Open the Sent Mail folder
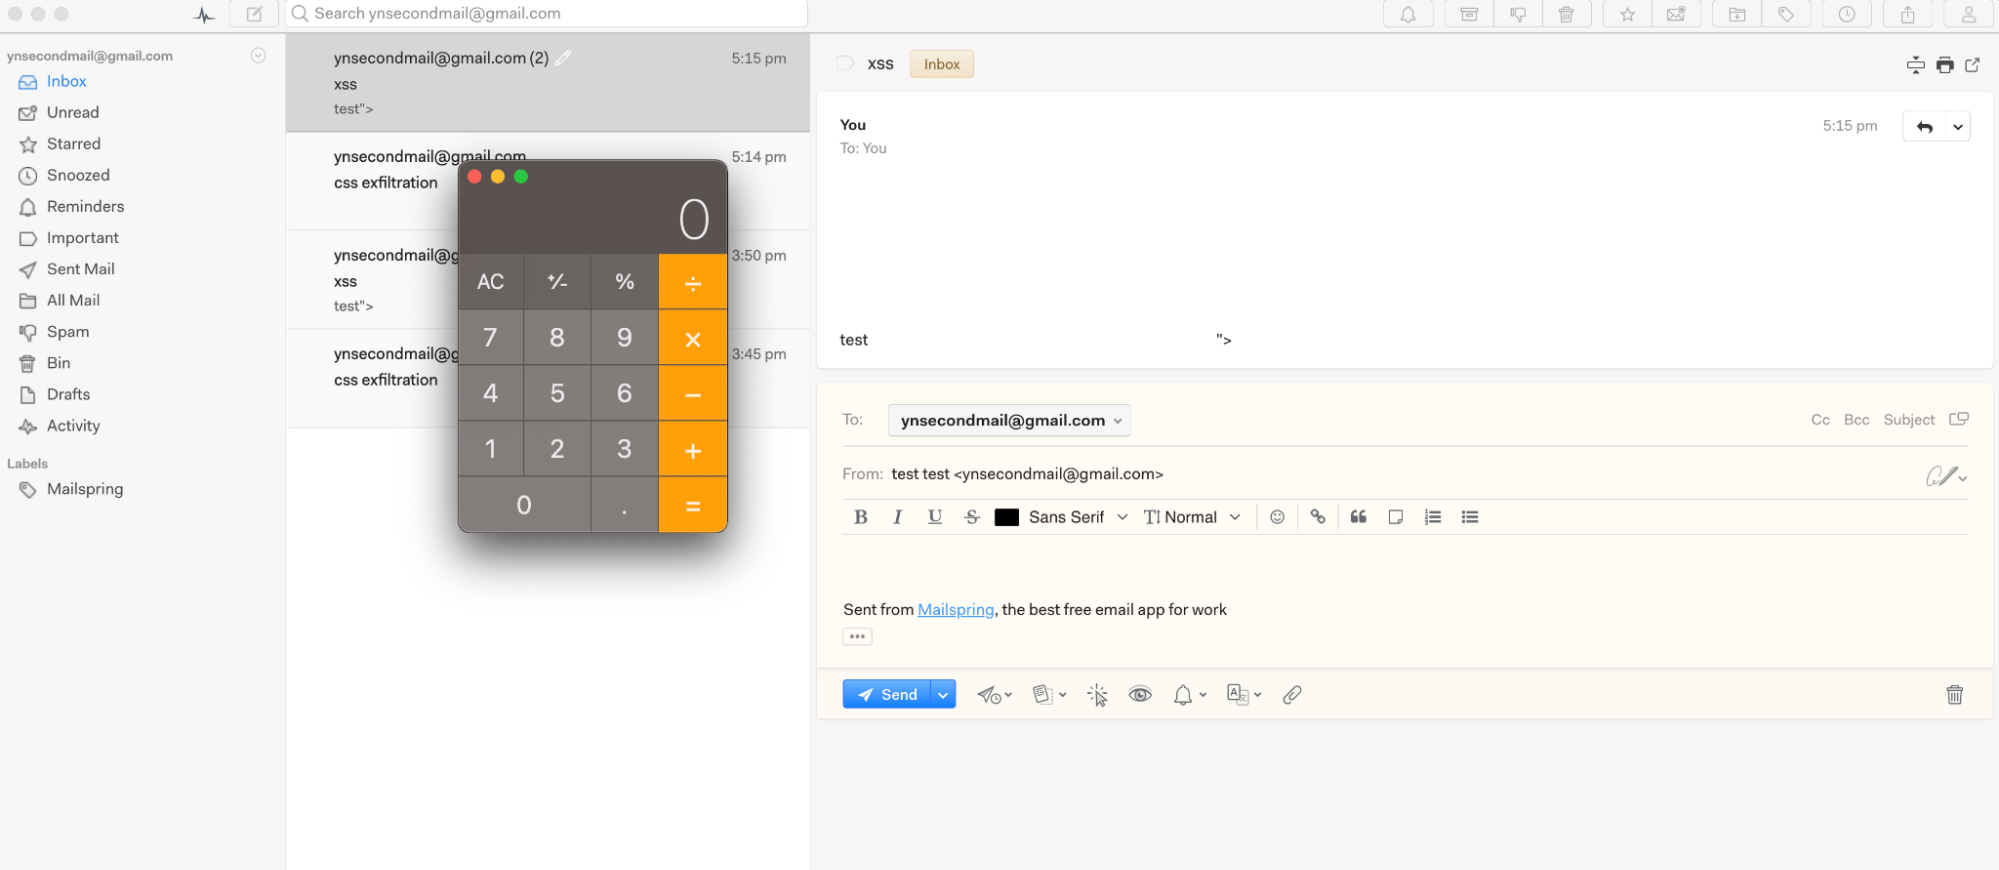 click(80, 269)
